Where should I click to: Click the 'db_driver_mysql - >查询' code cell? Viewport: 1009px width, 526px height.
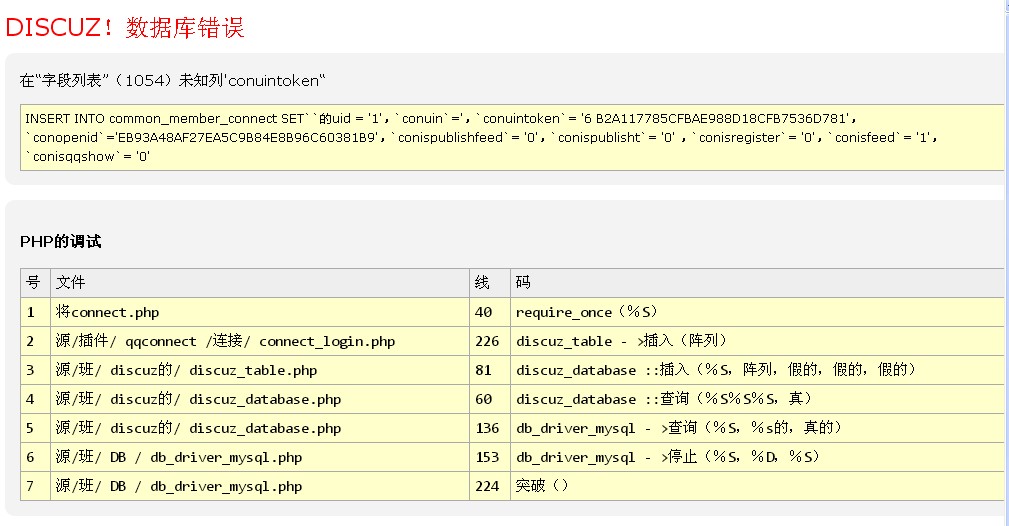click(757, 428)
